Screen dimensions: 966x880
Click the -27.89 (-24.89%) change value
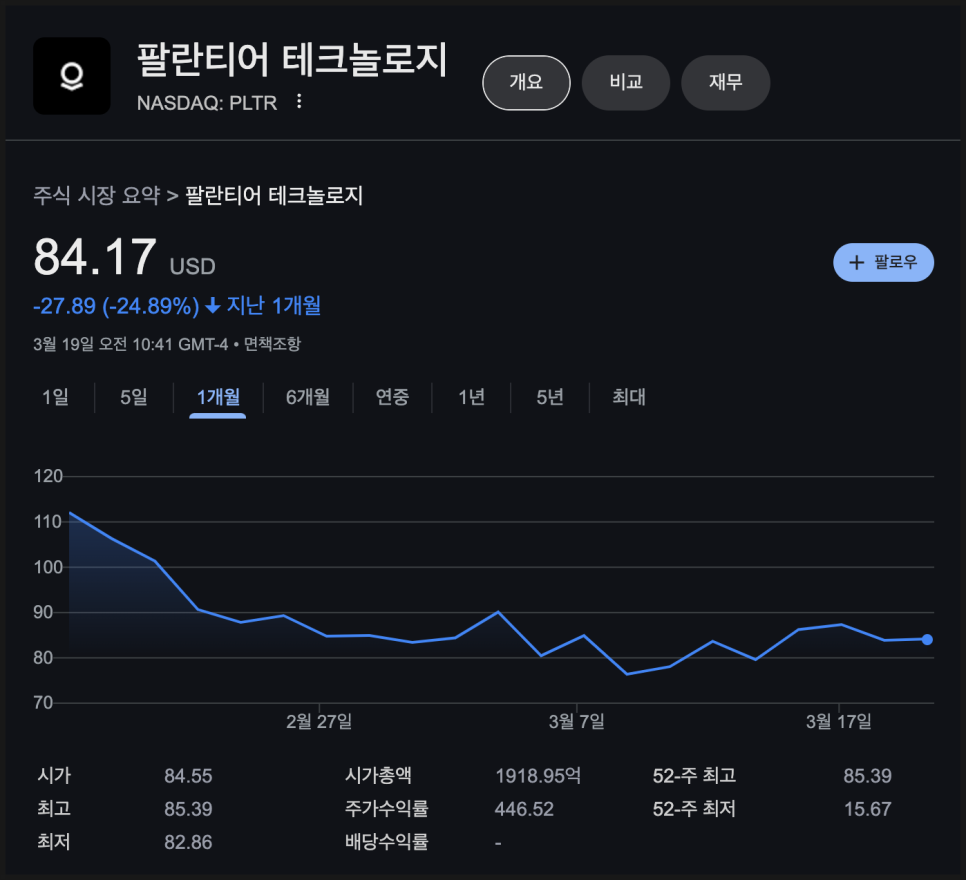(x=116, y=306)
